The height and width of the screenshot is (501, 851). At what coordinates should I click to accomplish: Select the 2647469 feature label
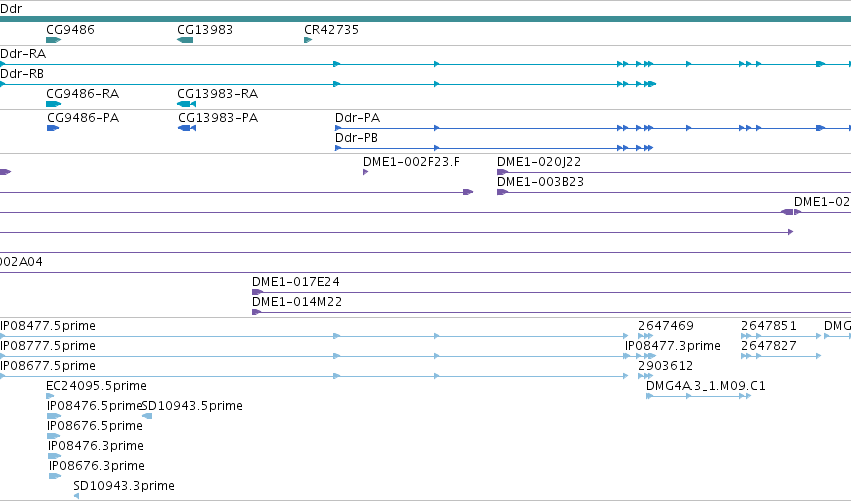point(666,326)
